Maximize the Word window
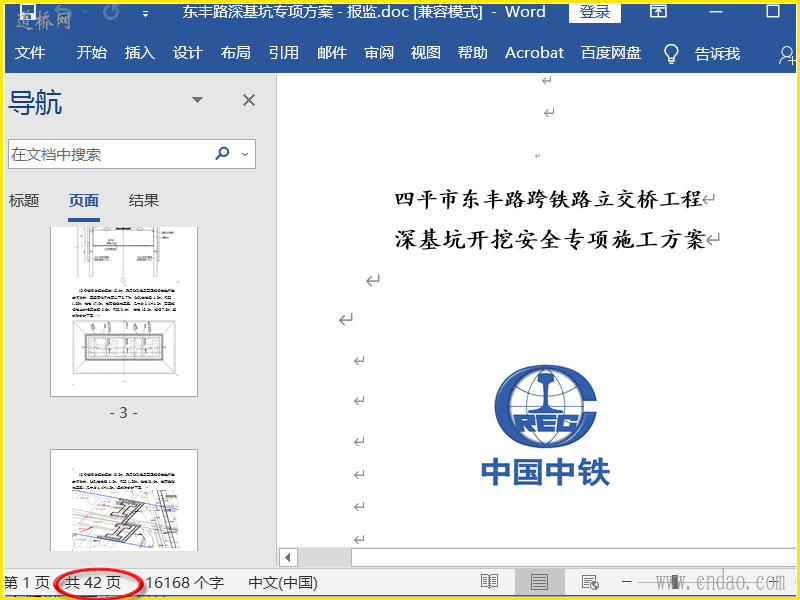This screenshot has width=800, height=600. 773,11
